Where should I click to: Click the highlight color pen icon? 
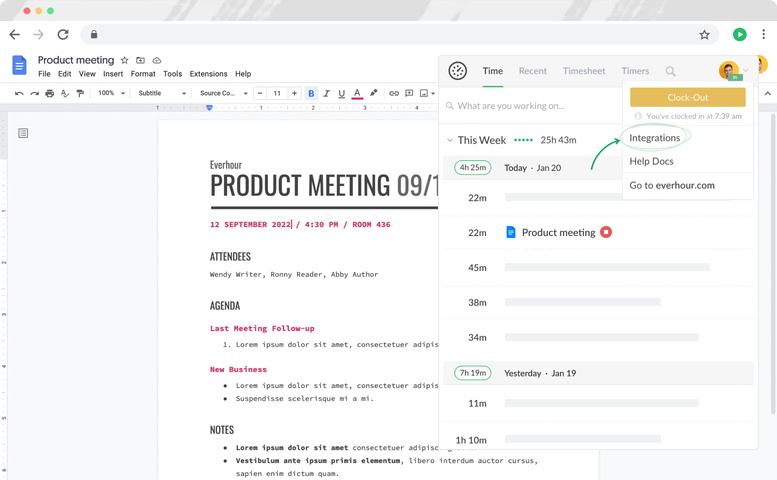point(374,93)
